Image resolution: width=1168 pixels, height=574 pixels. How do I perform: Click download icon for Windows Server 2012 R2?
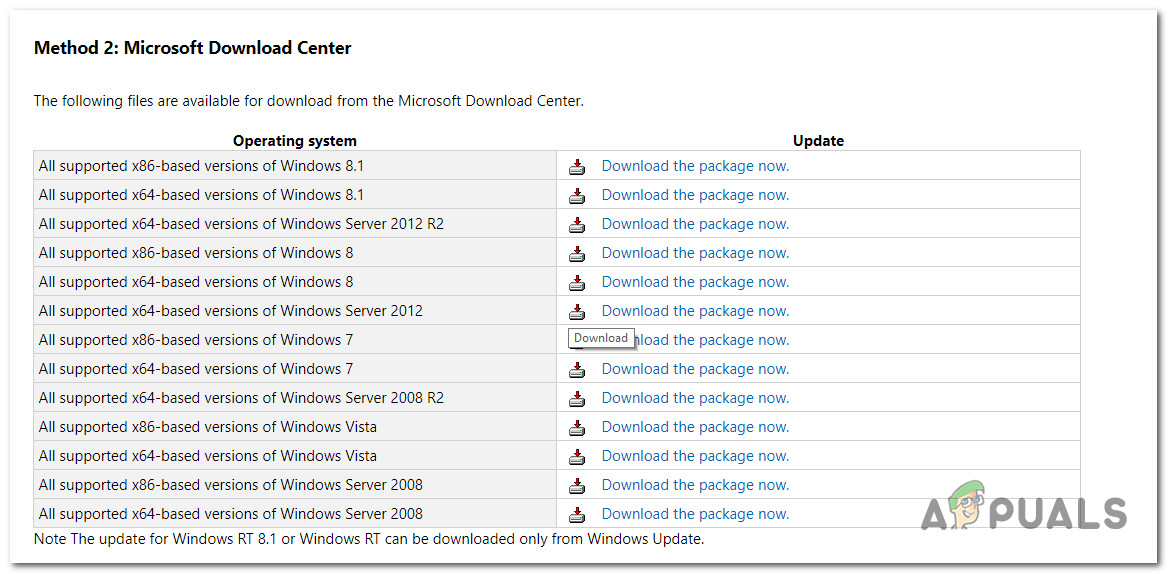[577, 225]
